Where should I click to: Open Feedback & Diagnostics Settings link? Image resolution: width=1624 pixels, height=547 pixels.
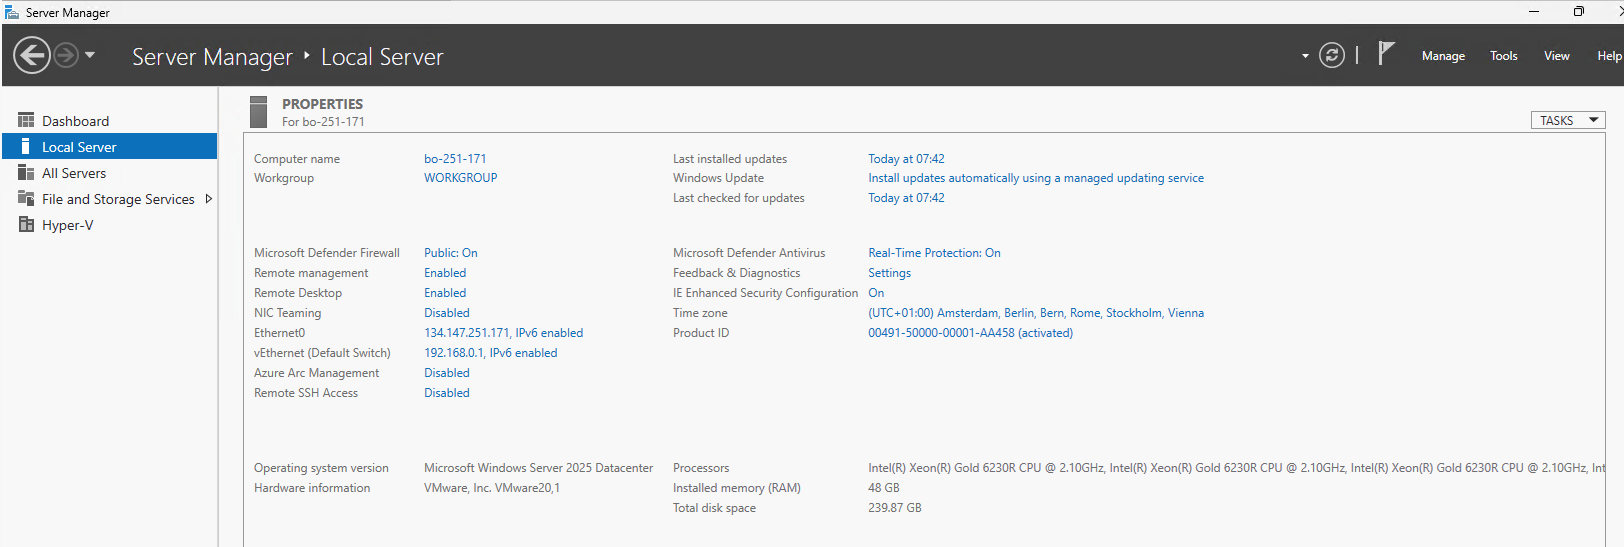[889, 273]
